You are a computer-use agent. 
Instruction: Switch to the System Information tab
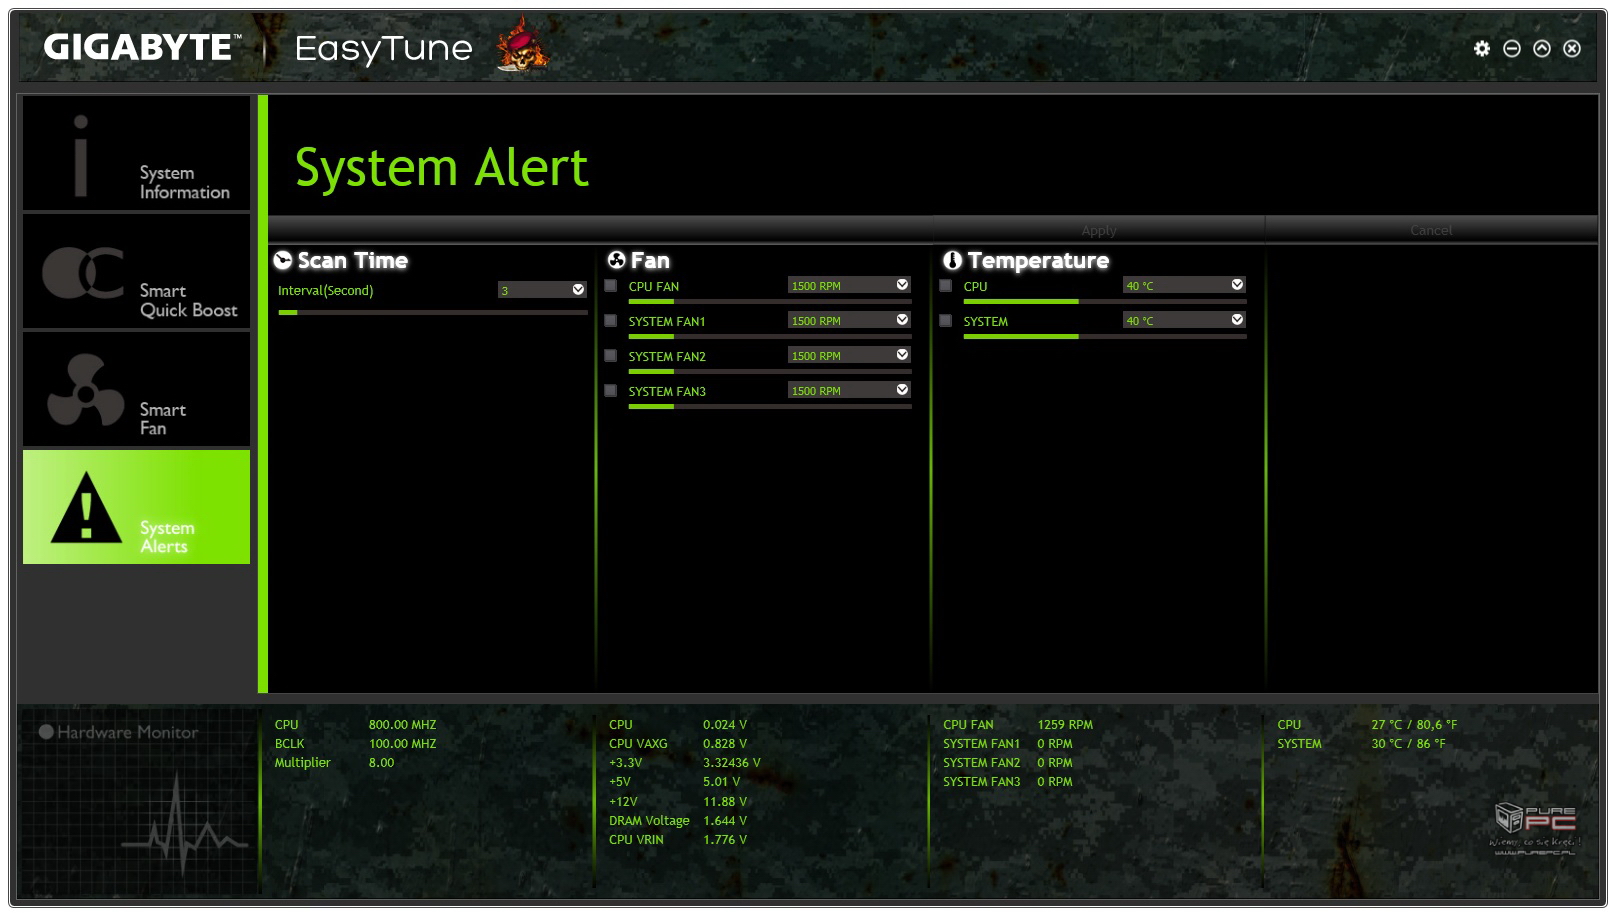[136, 154]
